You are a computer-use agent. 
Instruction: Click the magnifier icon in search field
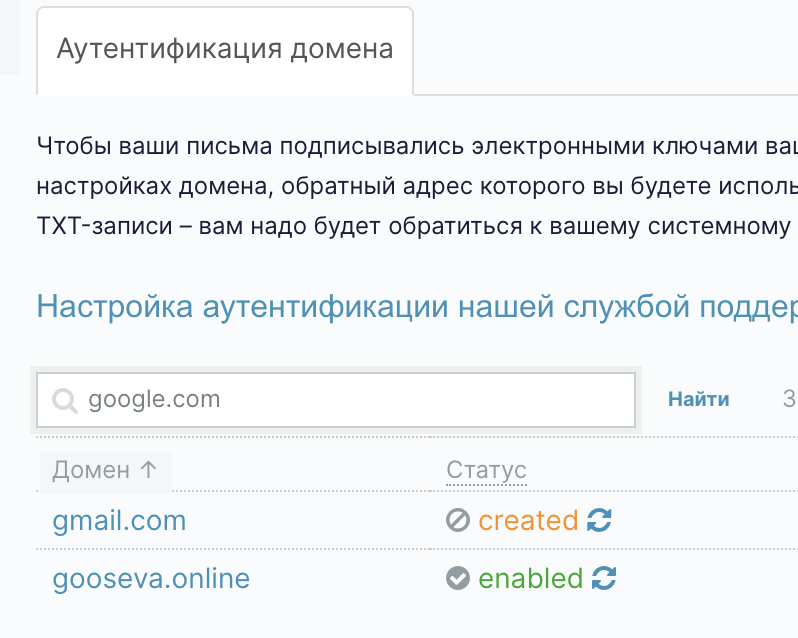[x=65, y=401]
